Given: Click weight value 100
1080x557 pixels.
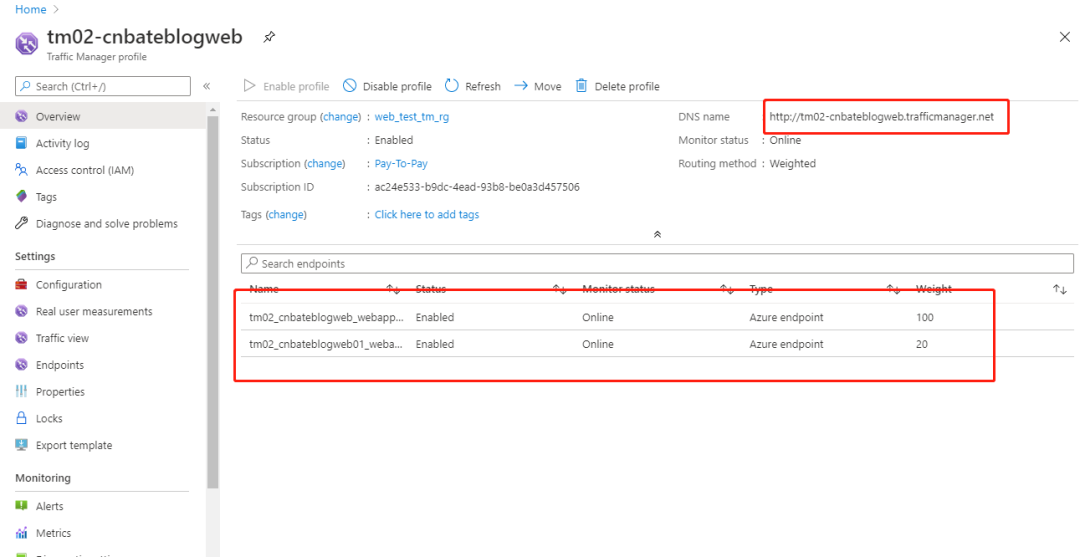Looking at the screenshot, I should click(x=925, y=317).
